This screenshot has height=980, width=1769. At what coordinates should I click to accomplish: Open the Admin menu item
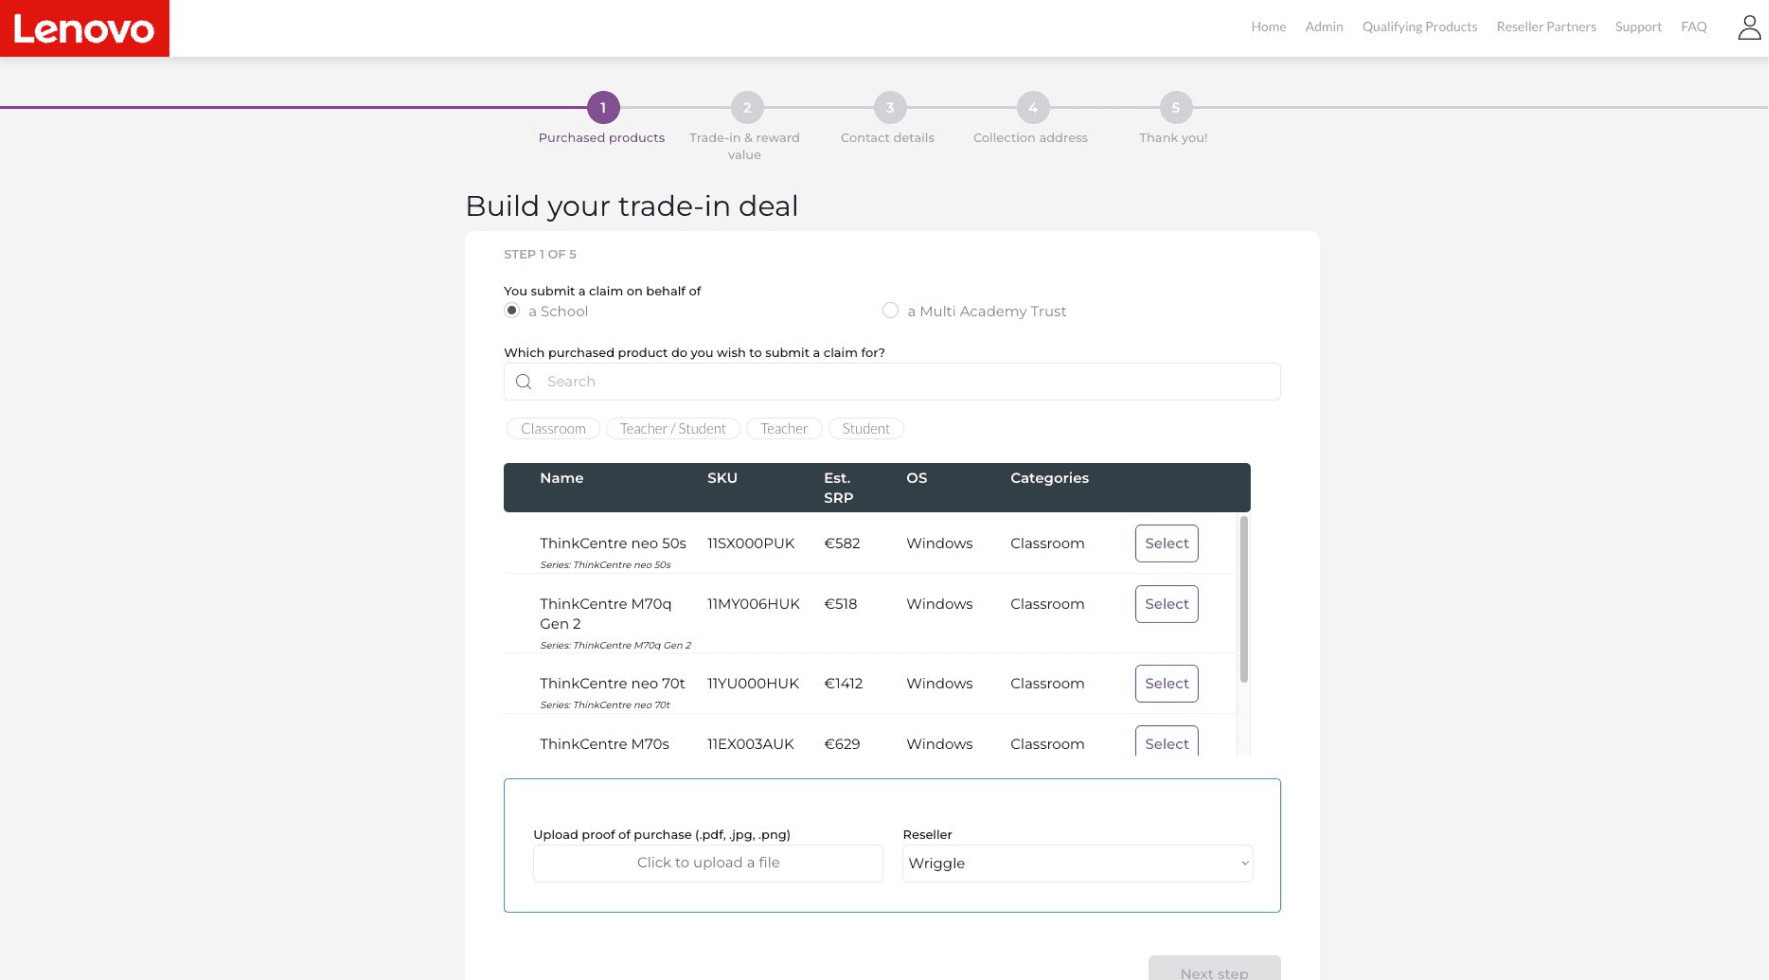tap(1324, 27)
